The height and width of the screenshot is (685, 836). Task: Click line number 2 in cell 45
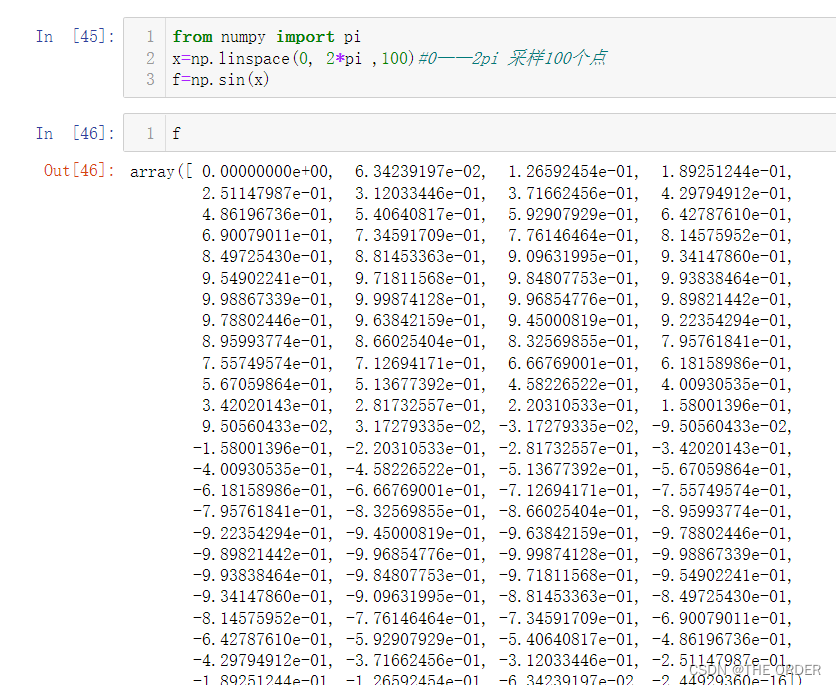click(150, 58)
